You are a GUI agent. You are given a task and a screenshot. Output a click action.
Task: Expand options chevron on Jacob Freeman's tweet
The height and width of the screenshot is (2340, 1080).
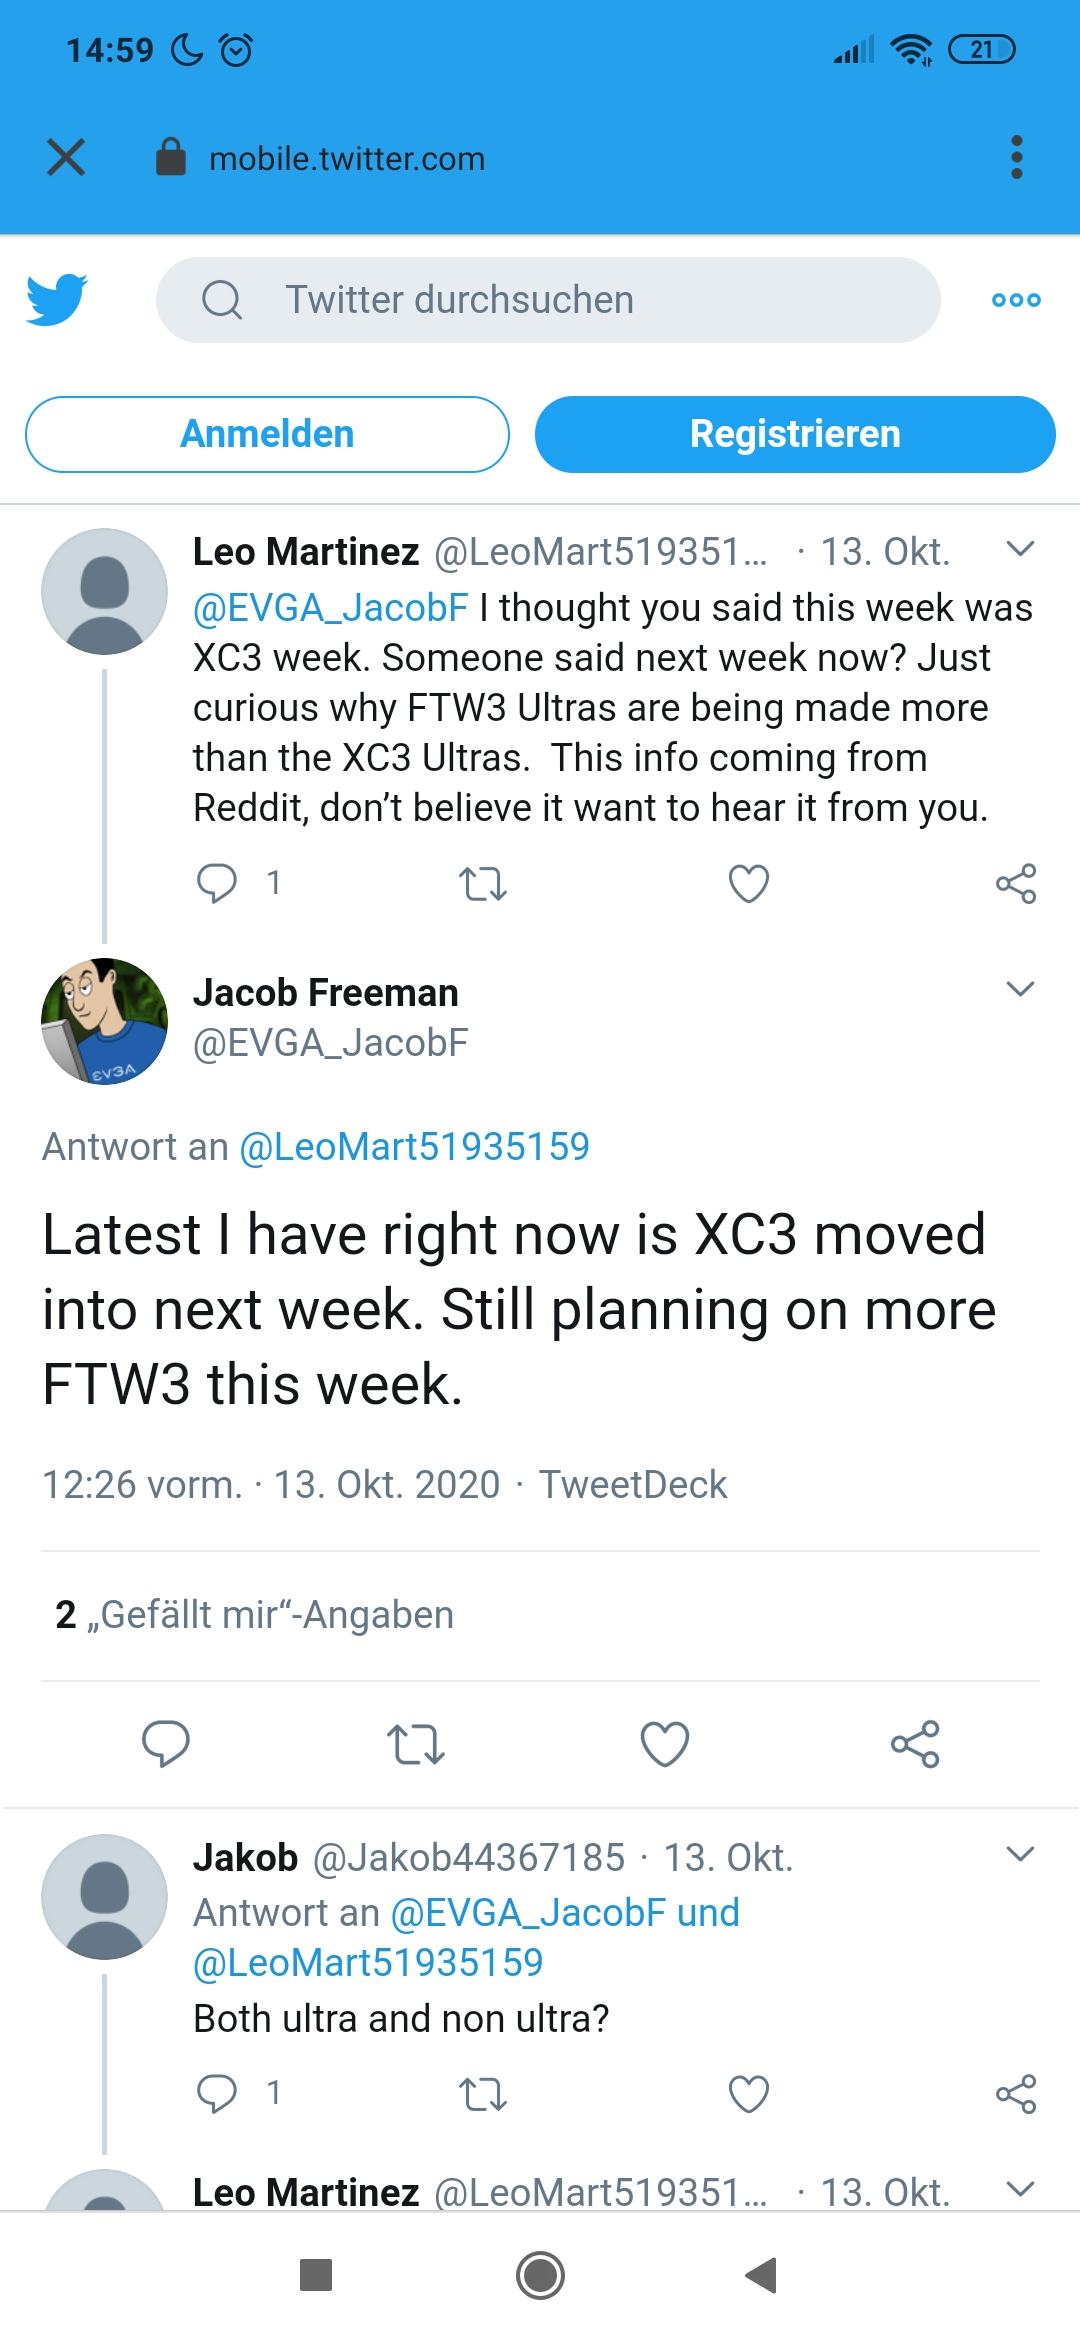[x=1020, y=989]
